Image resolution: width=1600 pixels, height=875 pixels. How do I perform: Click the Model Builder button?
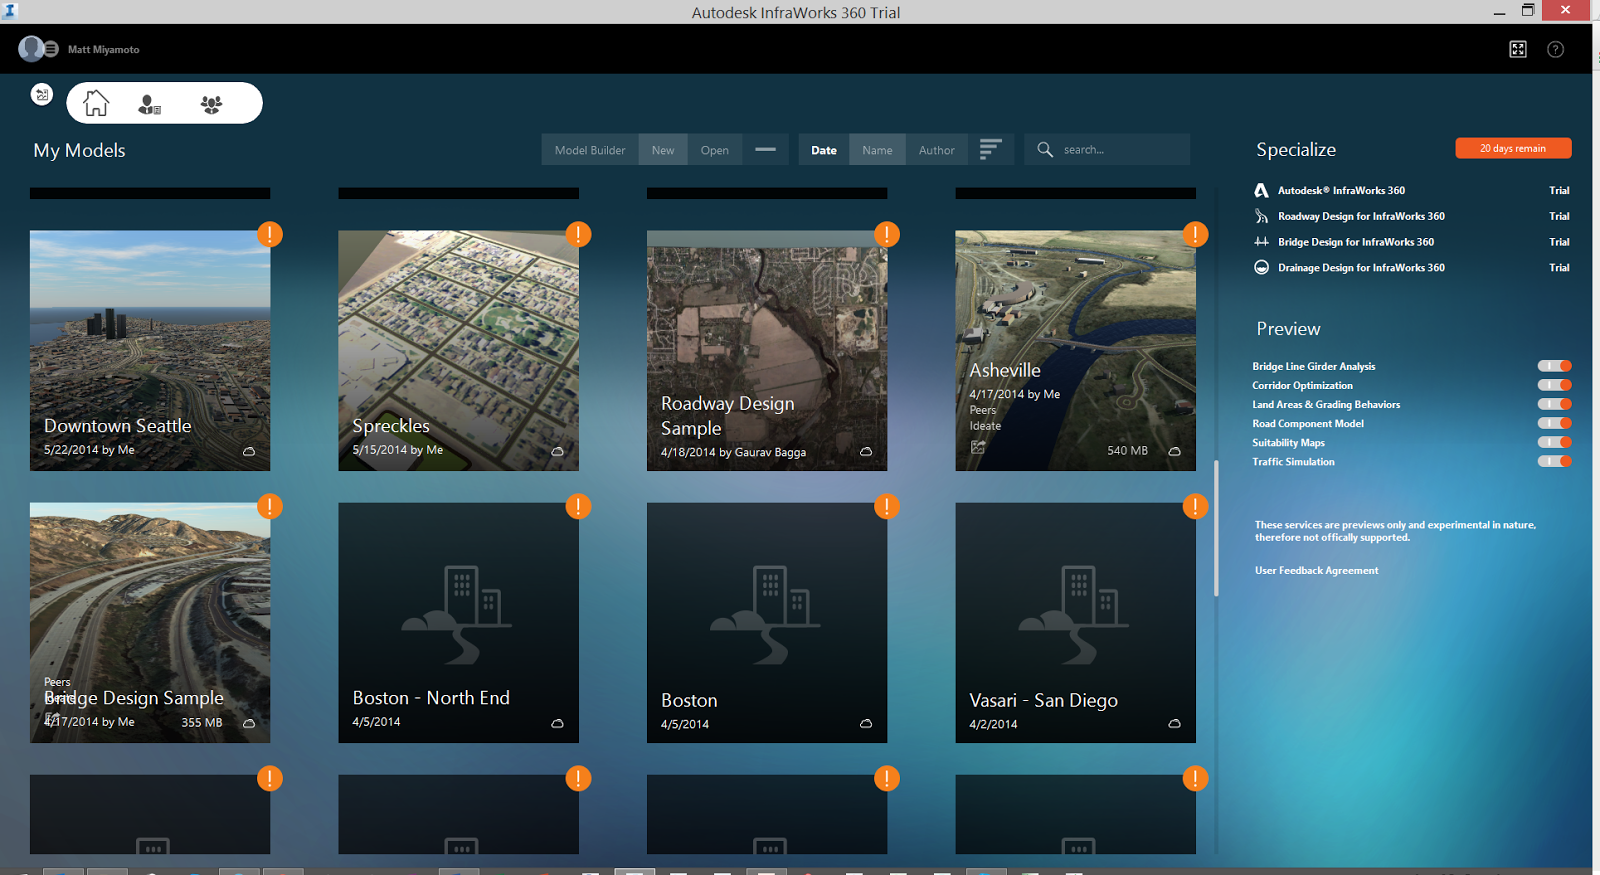[x=590, y=149]
